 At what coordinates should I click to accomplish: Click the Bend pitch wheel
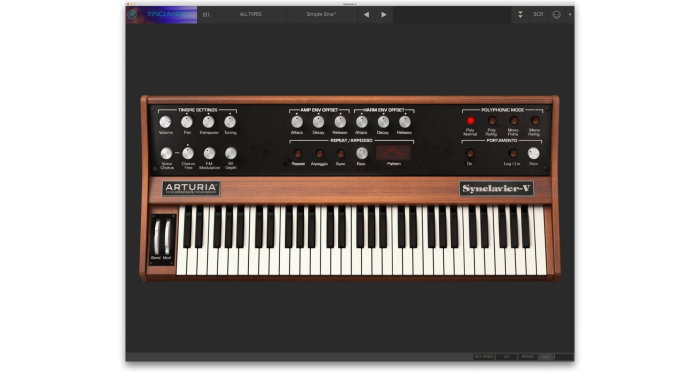click(x=156, y=237)
